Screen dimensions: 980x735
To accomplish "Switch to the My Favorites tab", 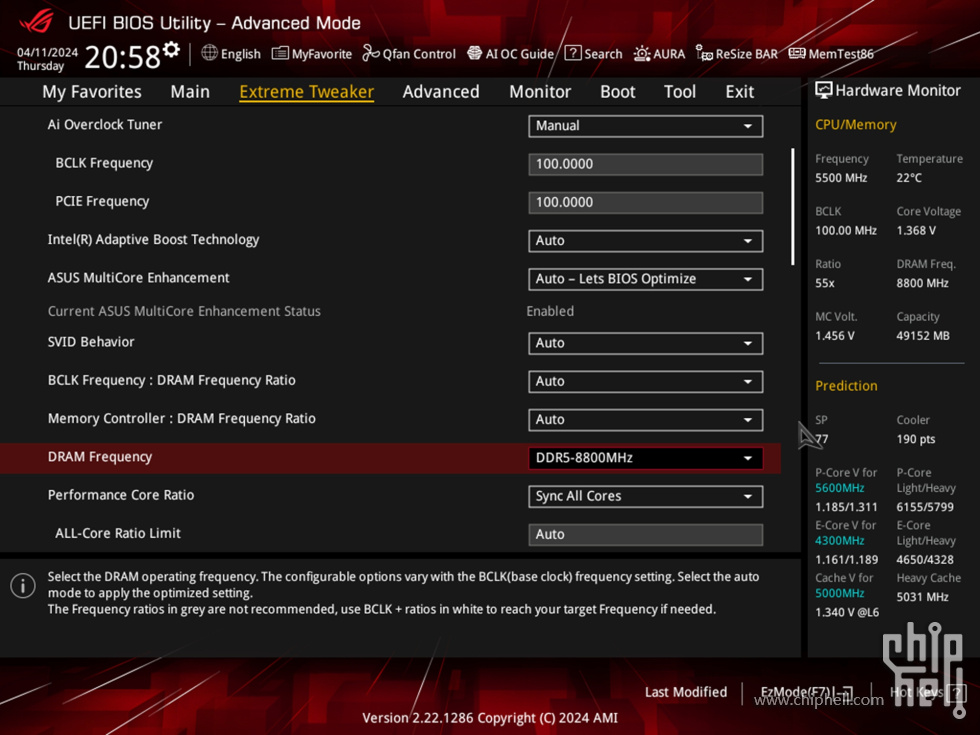I will coord(92,92).
